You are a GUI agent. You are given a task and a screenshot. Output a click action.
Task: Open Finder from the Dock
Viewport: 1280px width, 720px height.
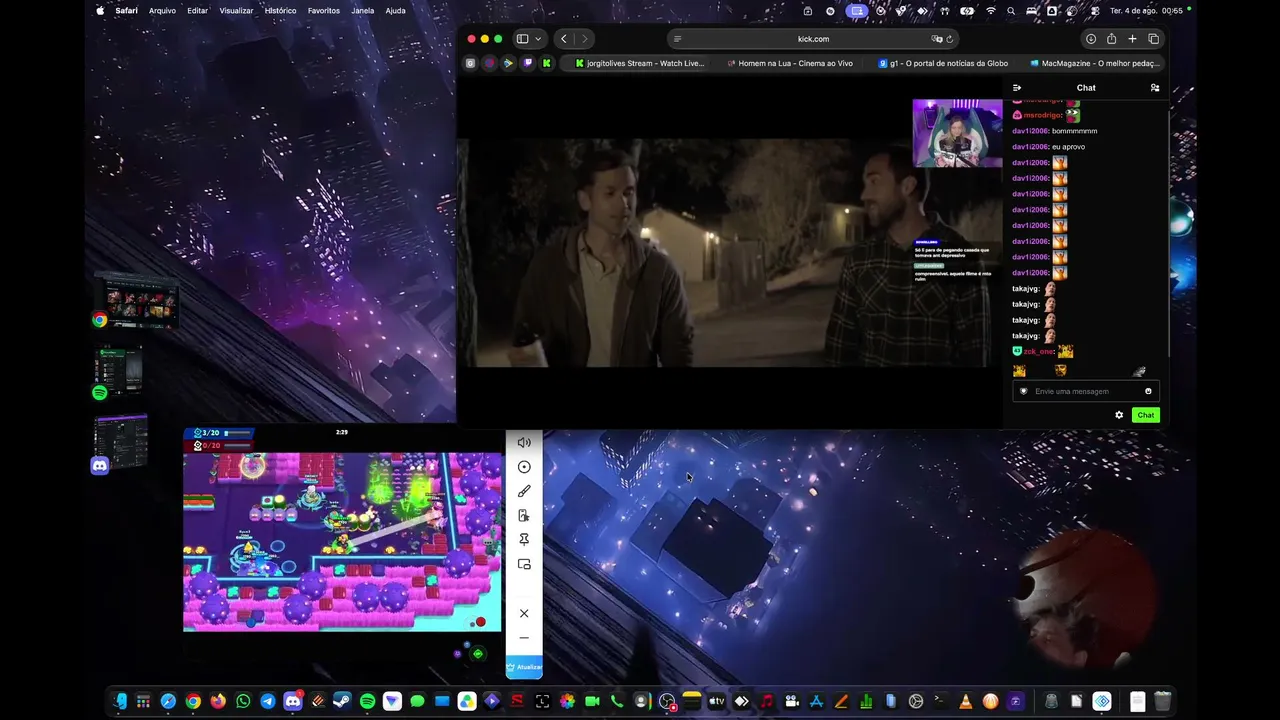click(120, 701)
